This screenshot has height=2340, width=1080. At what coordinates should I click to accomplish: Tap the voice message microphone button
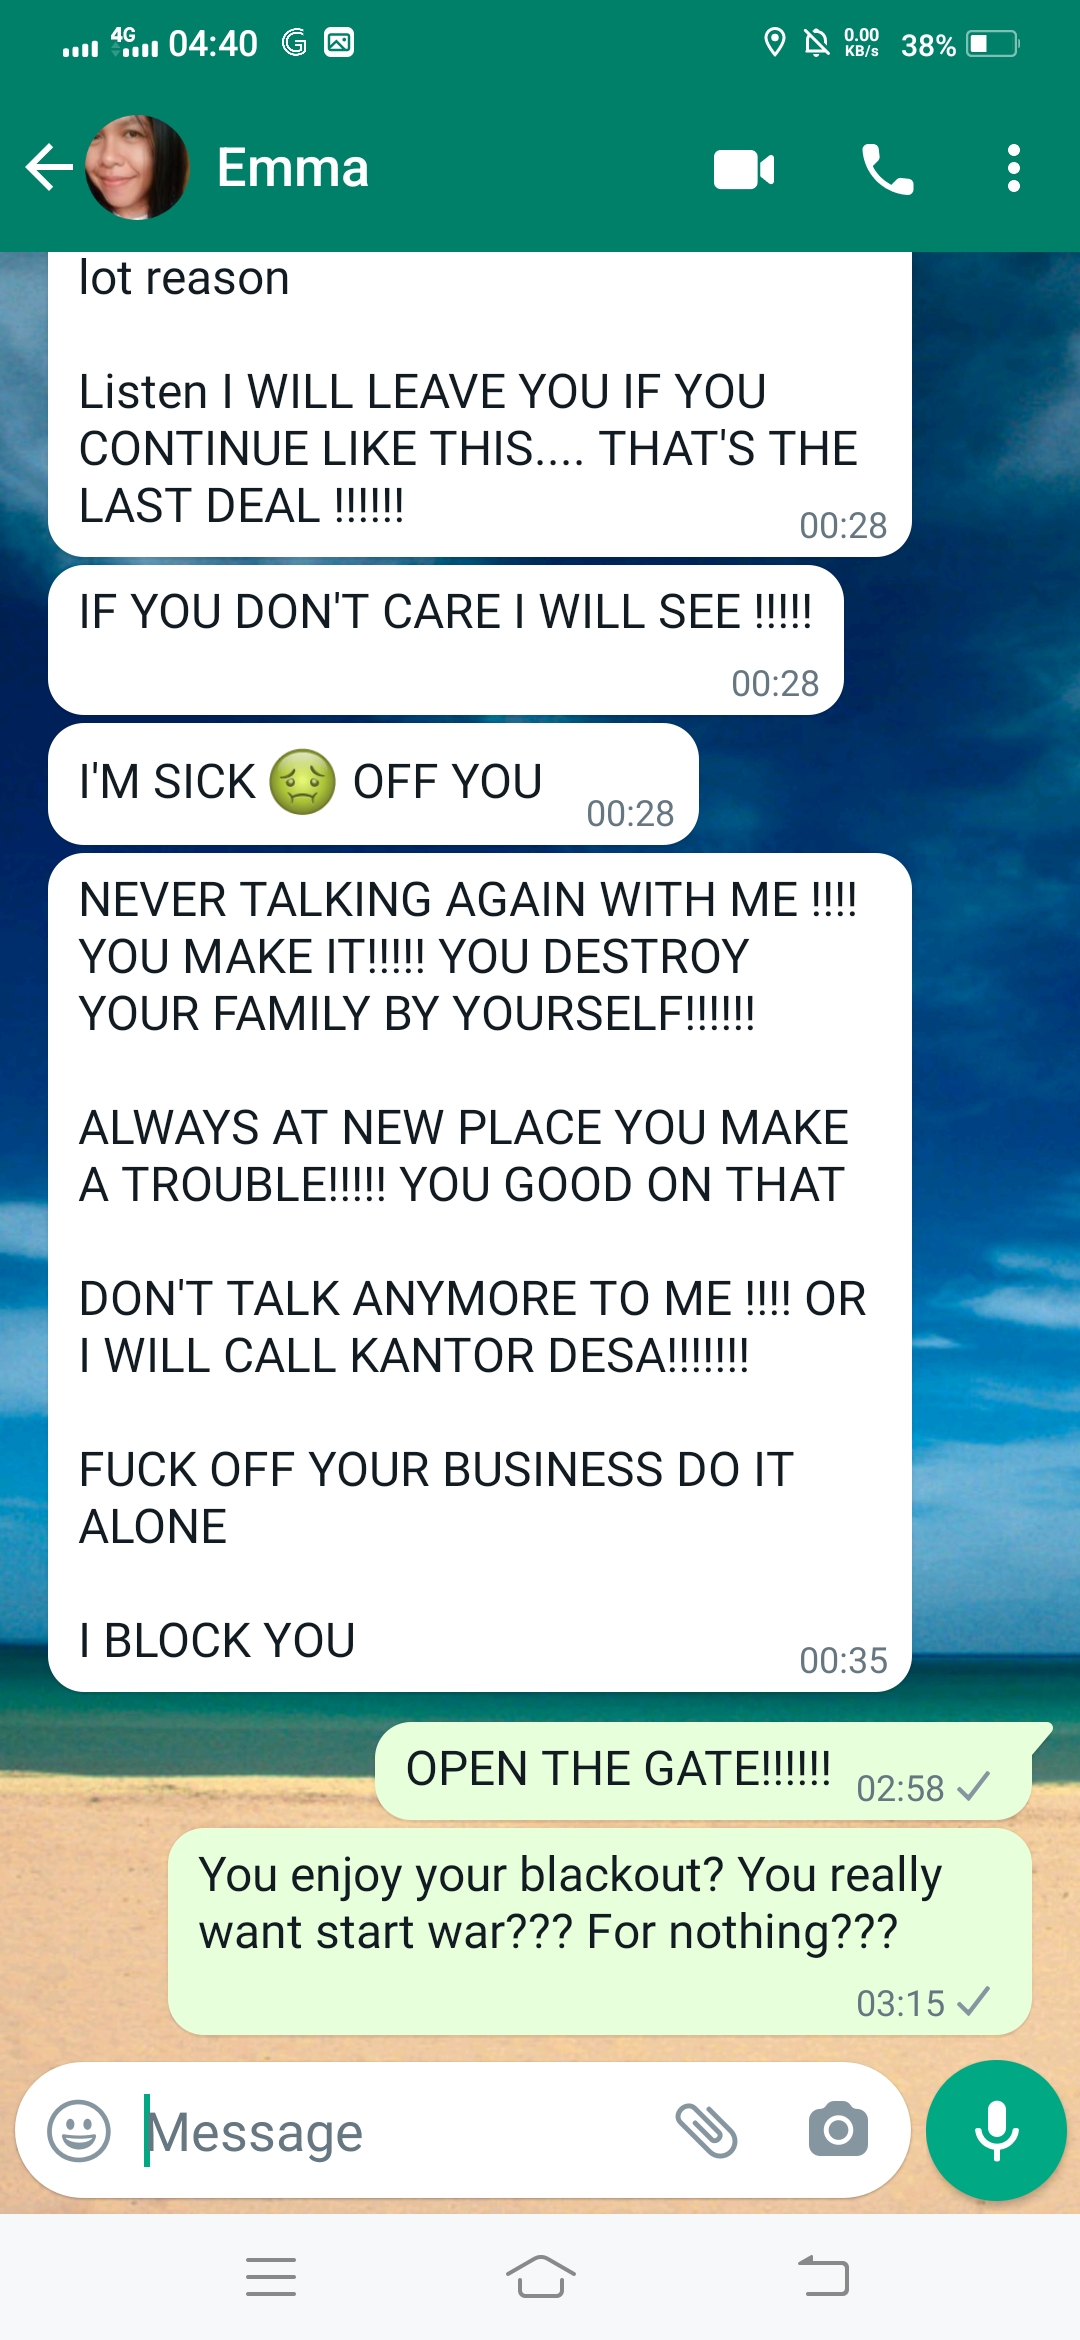coord(996,2130)
